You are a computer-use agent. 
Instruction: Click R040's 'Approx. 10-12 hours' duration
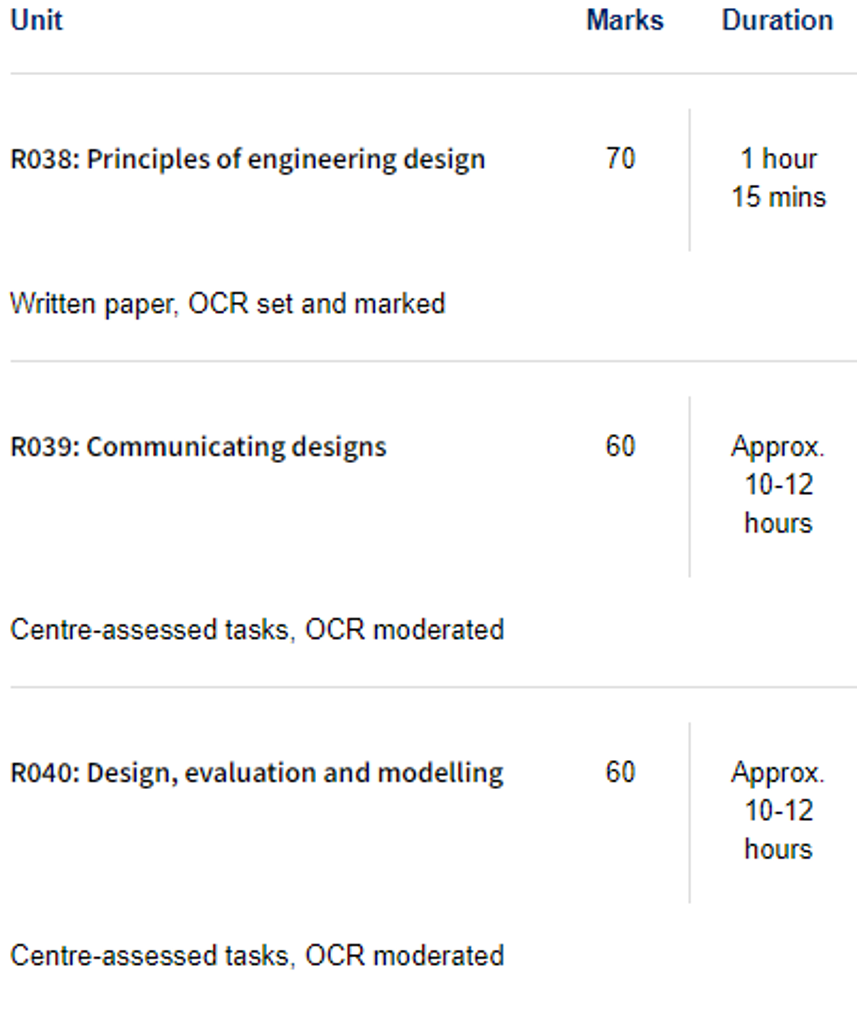(778, 811)
